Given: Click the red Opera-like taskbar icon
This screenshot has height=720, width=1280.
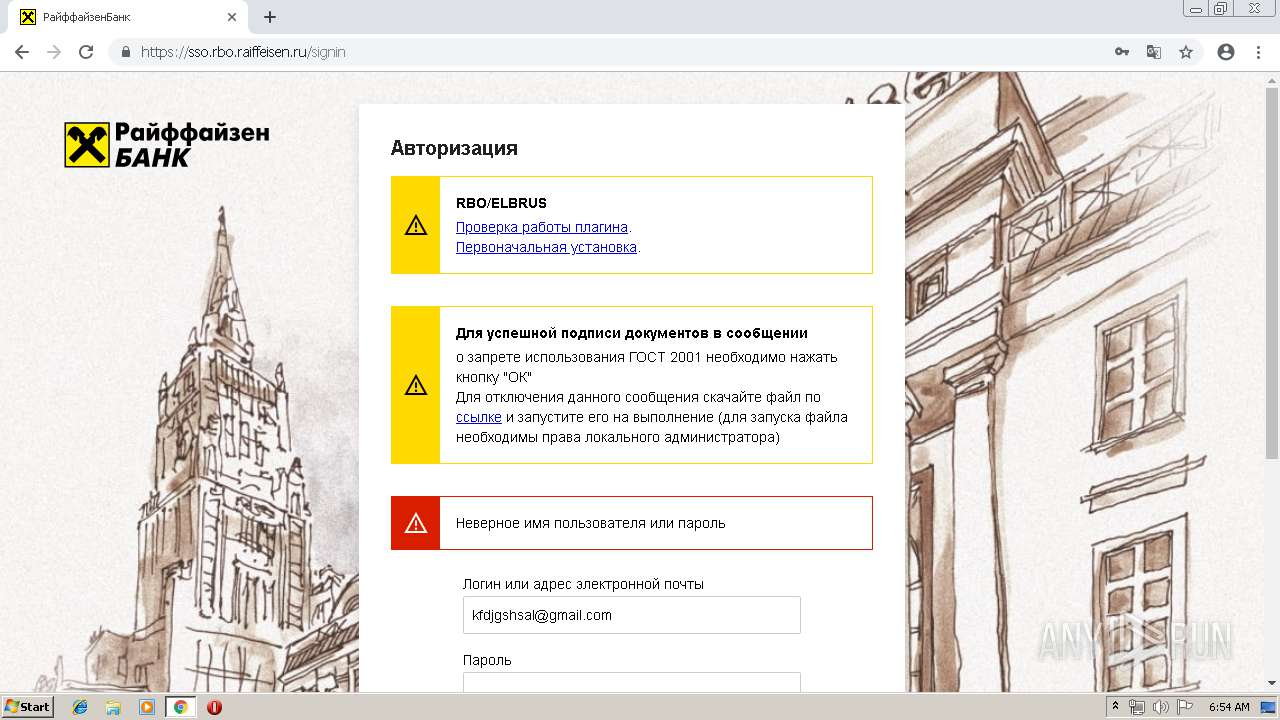Looking at the screenshot, I should (214, 707).
